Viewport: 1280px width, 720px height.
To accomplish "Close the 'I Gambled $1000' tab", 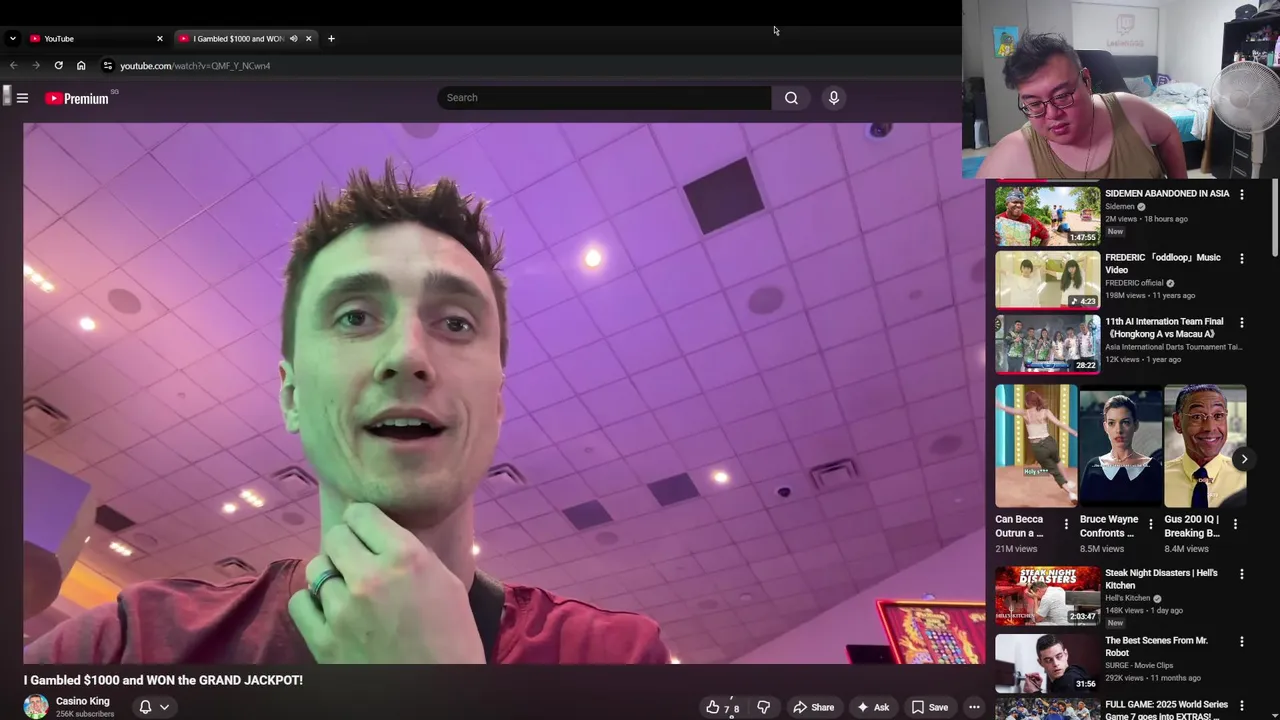I will point(308,39).
